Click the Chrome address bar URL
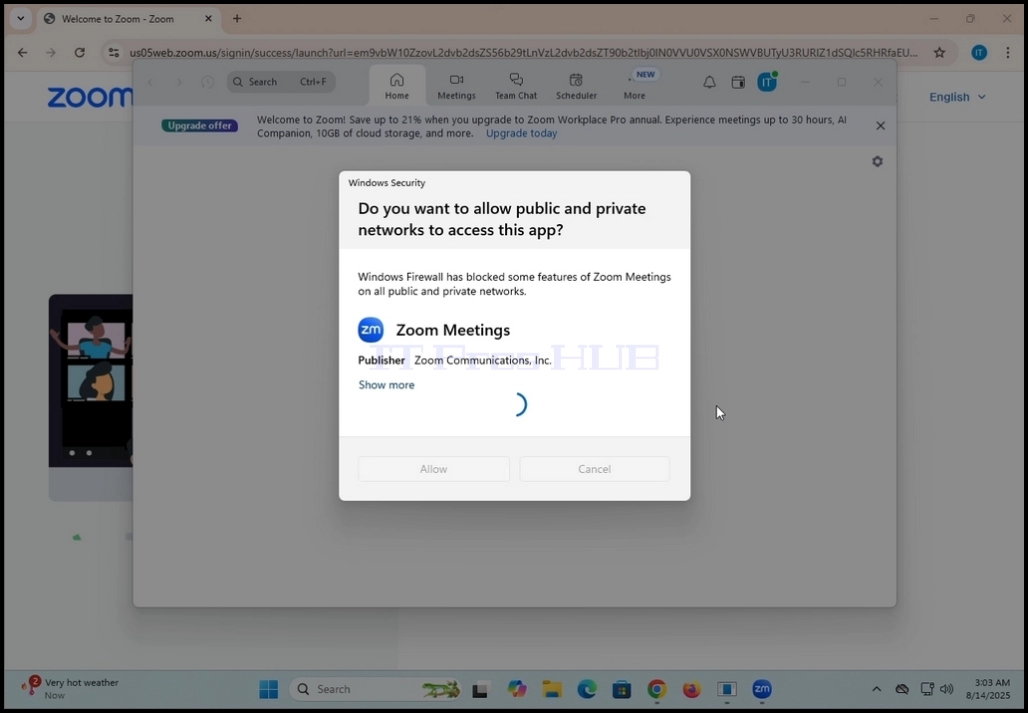This screenshot has height=713, width=1028. click(523, 52)
